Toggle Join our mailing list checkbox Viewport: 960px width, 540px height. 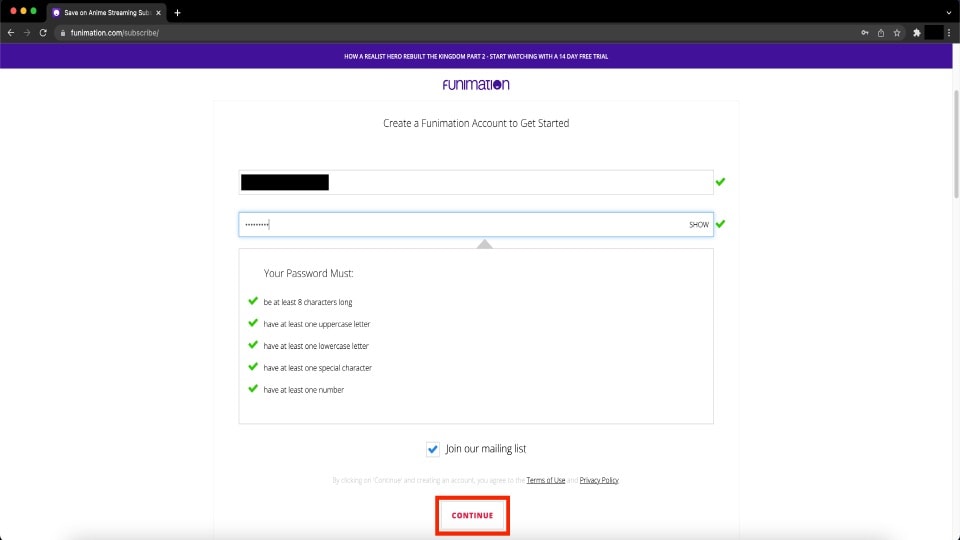point(433,449)
